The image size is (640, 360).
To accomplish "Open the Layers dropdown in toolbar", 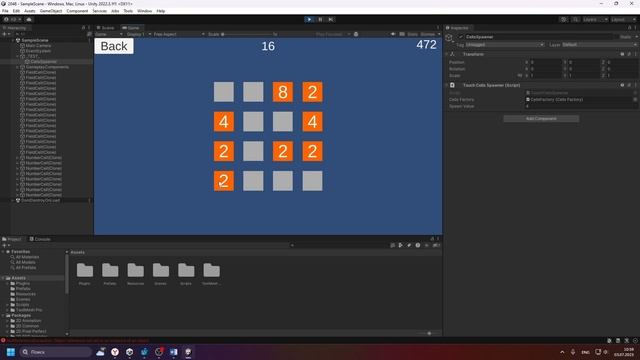I will point(595,19).
